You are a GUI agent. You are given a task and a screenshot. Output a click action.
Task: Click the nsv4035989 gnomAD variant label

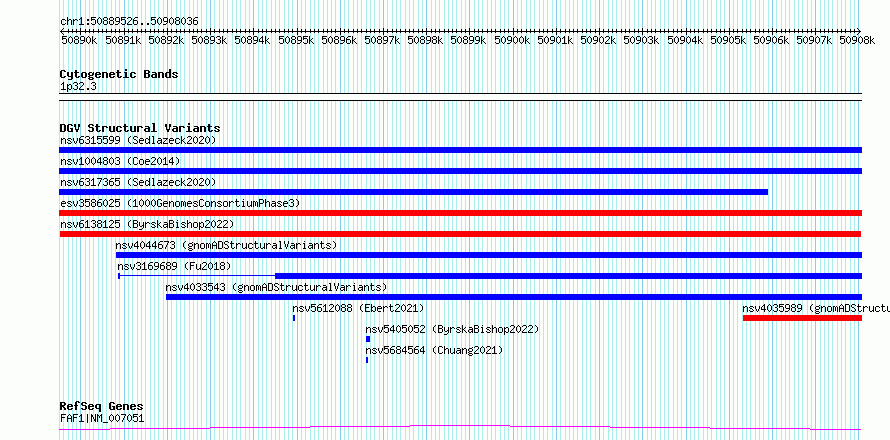816,308
